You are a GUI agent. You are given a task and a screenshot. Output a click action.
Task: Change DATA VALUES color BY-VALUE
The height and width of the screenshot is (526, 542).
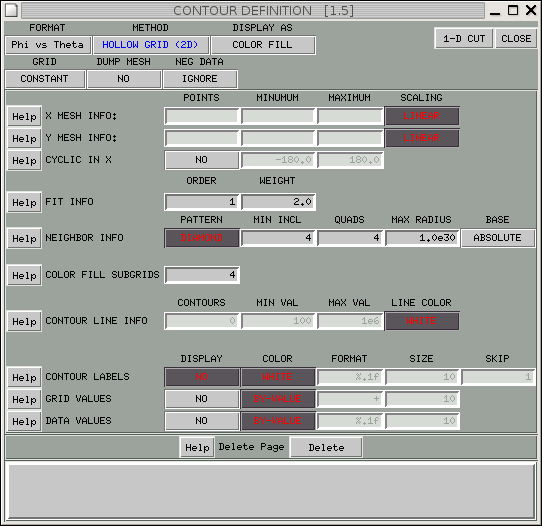[278, 421]
